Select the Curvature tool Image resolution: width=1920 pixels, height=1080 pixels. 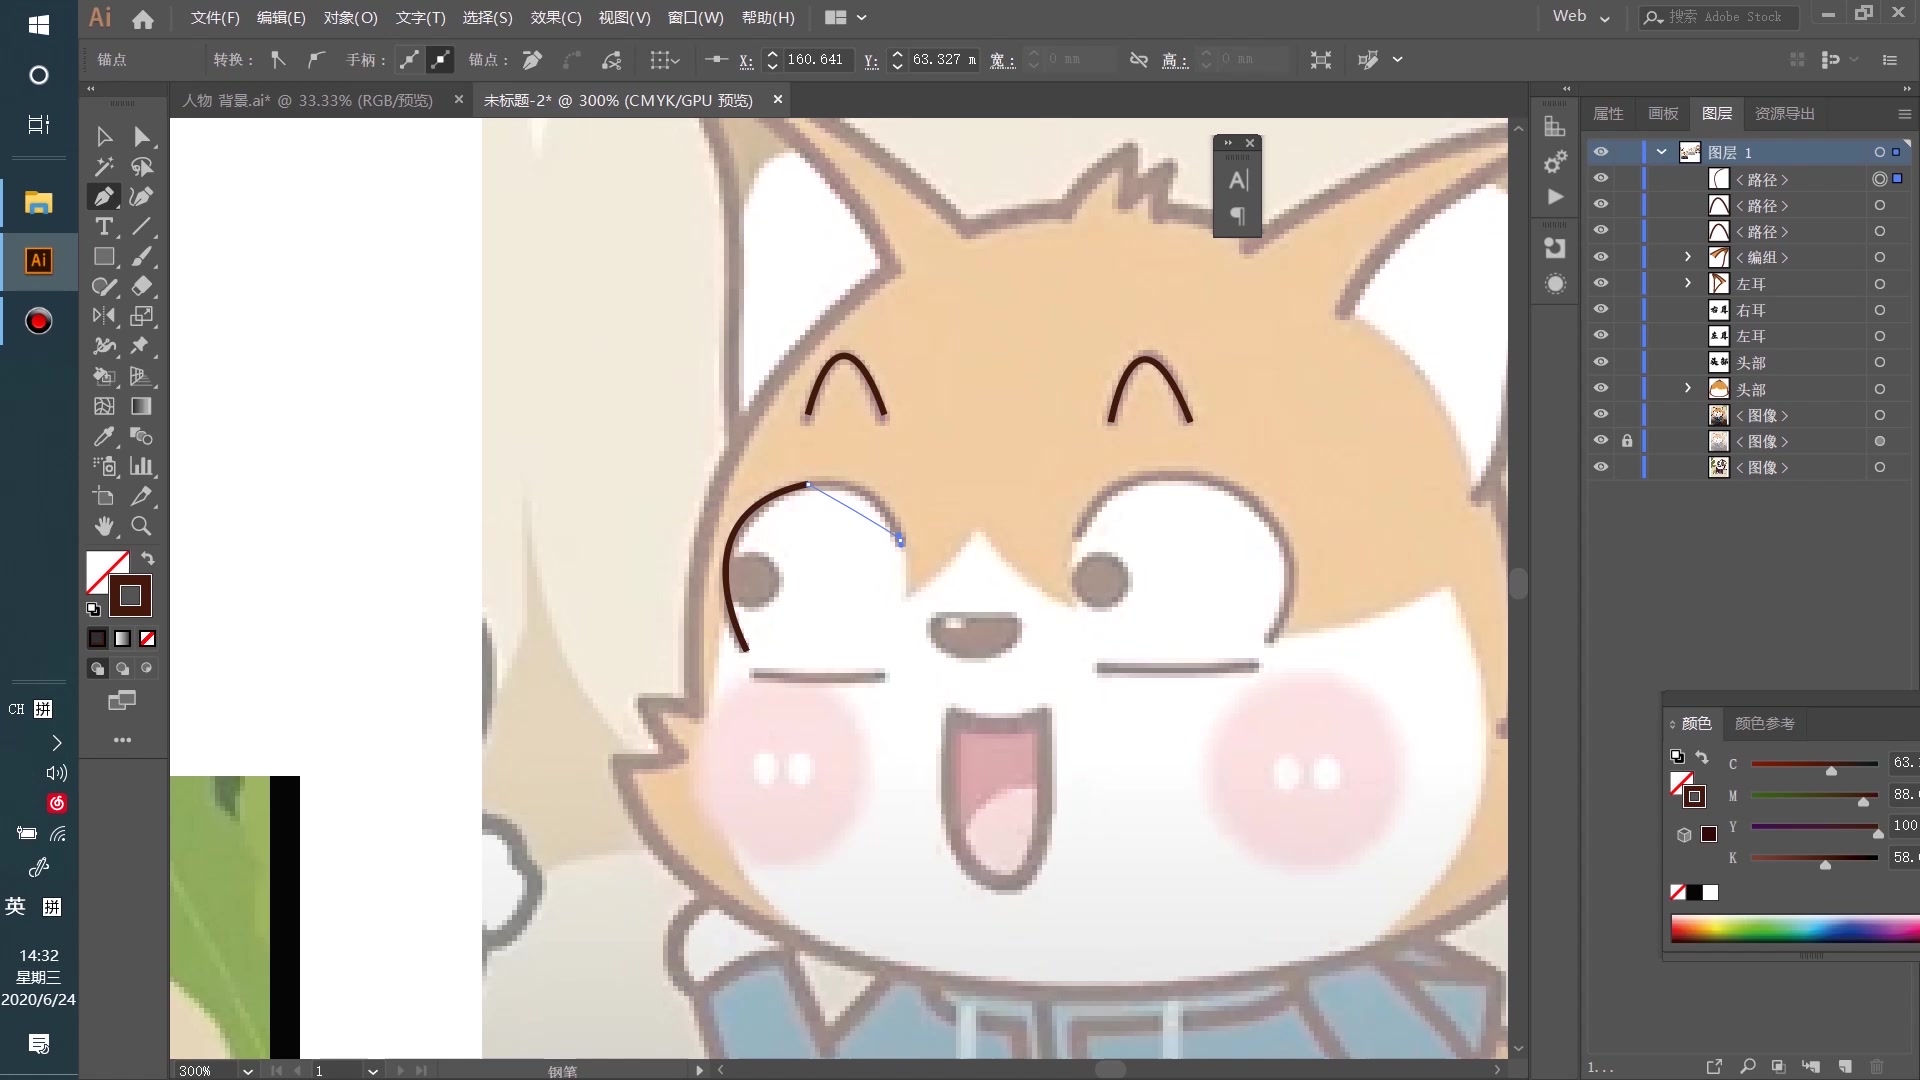coord(141,196)
